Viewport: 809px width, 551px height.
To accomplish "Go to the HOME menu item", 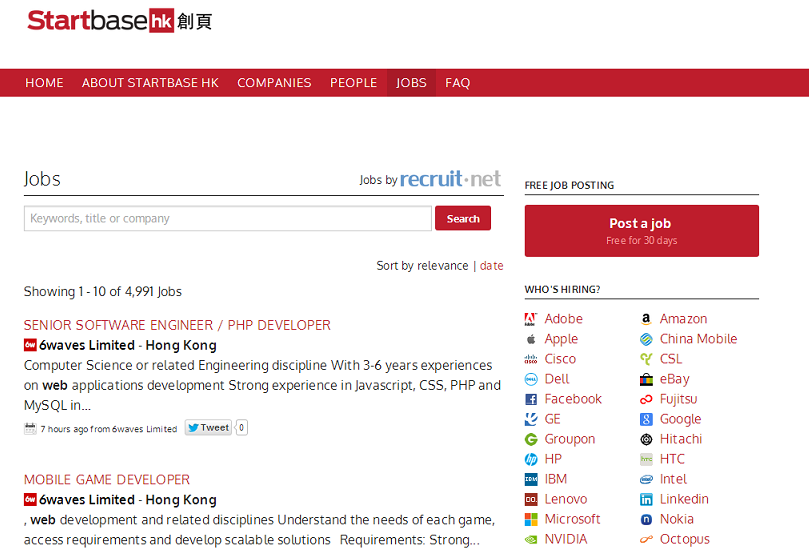I will 44,83.
